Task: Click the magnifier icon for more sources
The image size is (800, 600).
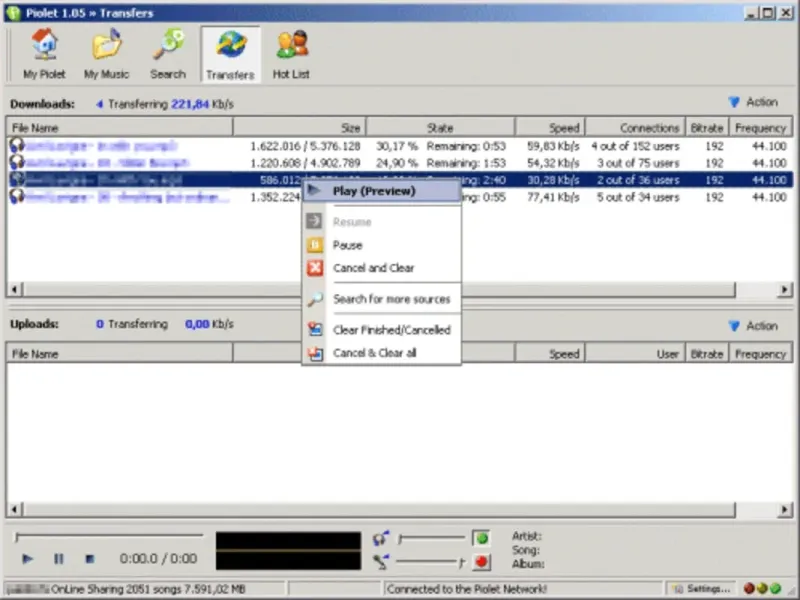Action: (315, 299)
